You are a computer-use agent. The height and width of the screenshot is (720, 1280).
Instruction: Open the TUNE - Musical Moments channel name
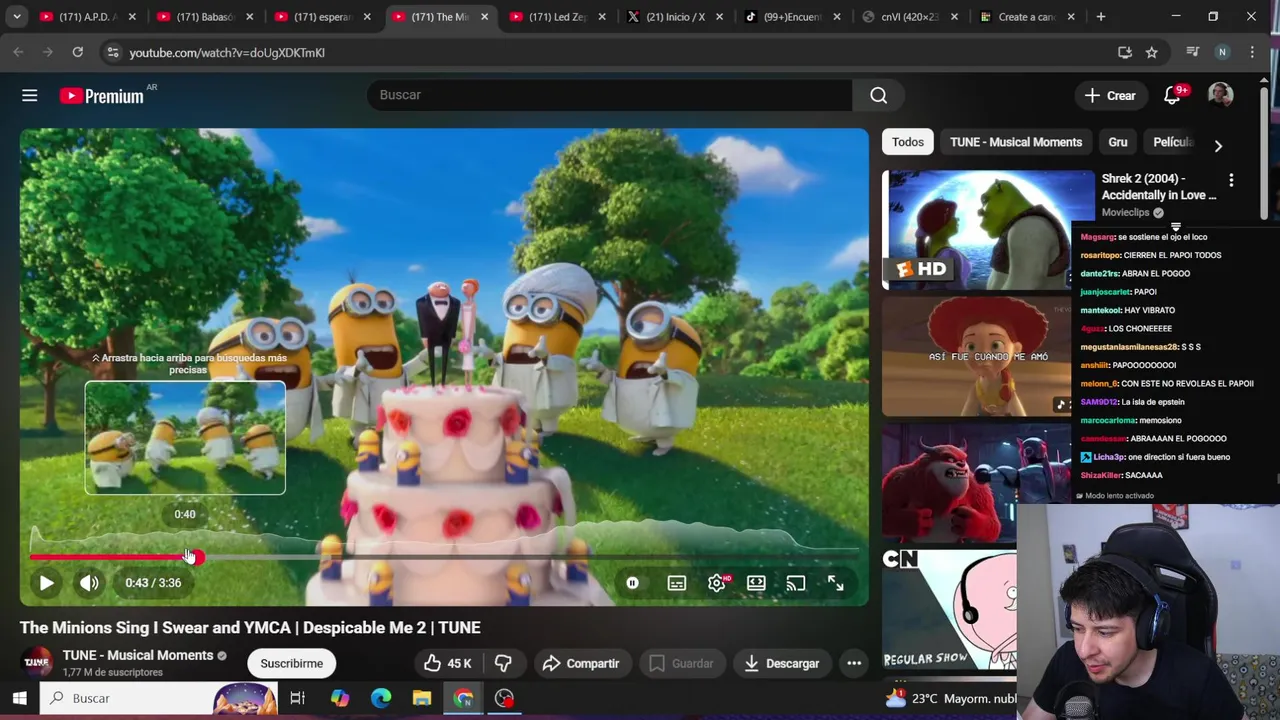[138, 655]
